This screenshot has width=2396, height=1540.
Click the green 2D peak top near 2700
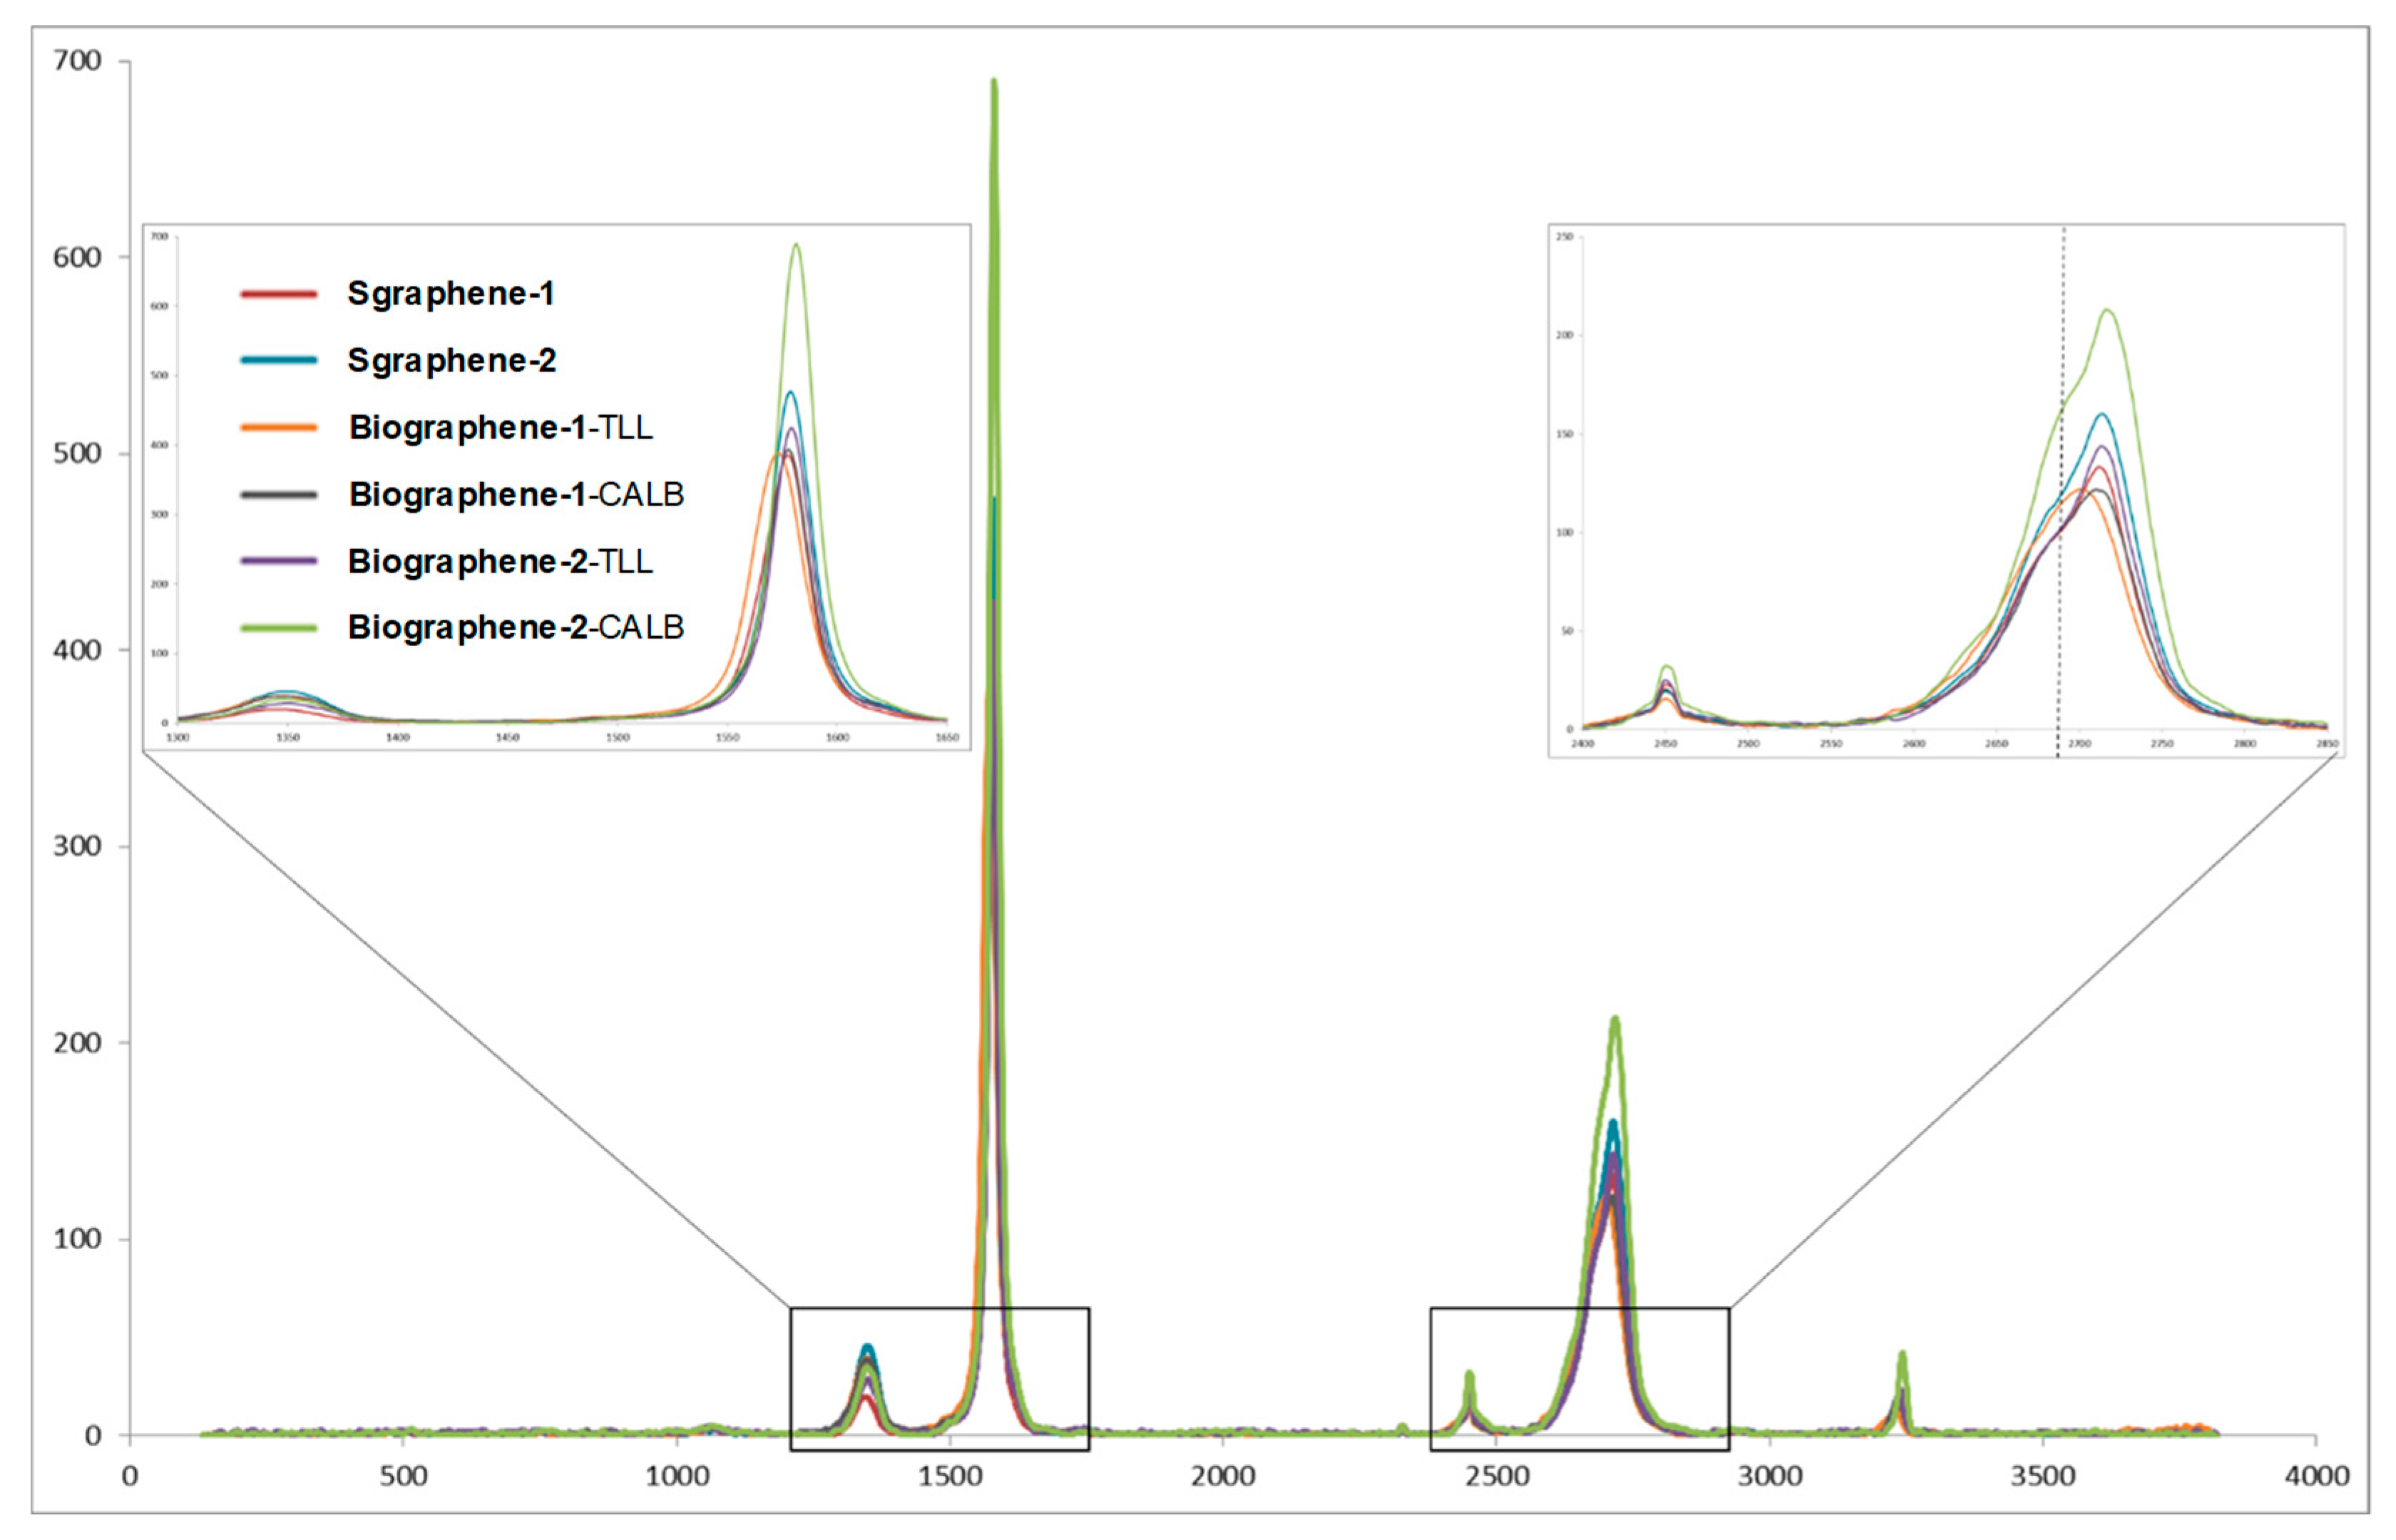coord(1615,1021)
